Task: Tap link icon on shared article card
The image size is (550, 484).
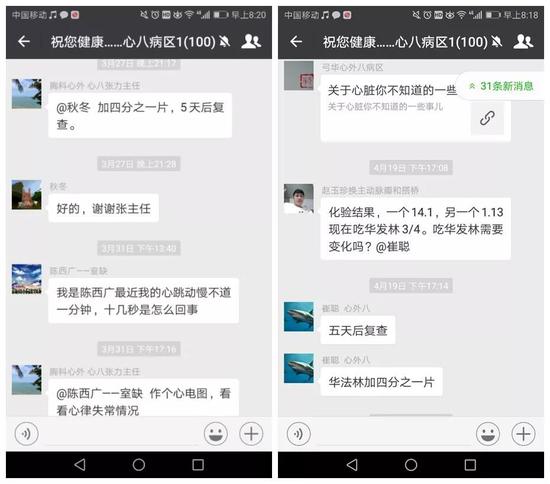Action: point(487,118)
